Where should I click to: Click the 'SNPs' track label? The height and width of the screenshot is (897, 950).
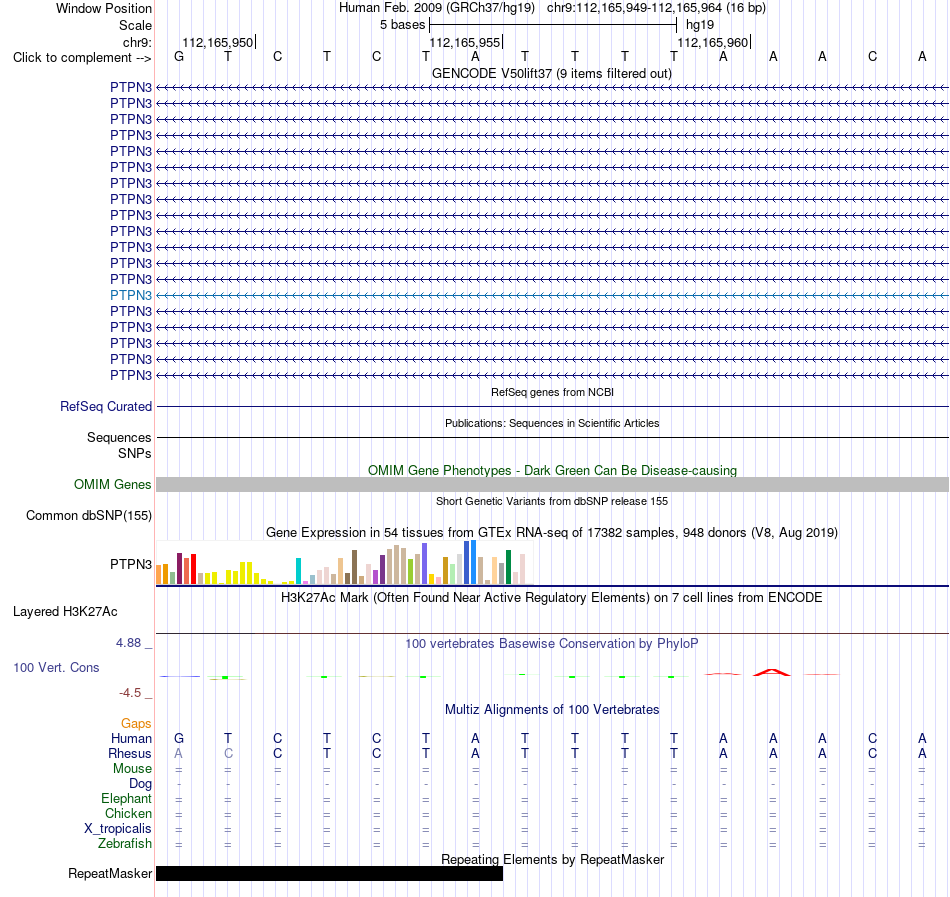[135, 454]
